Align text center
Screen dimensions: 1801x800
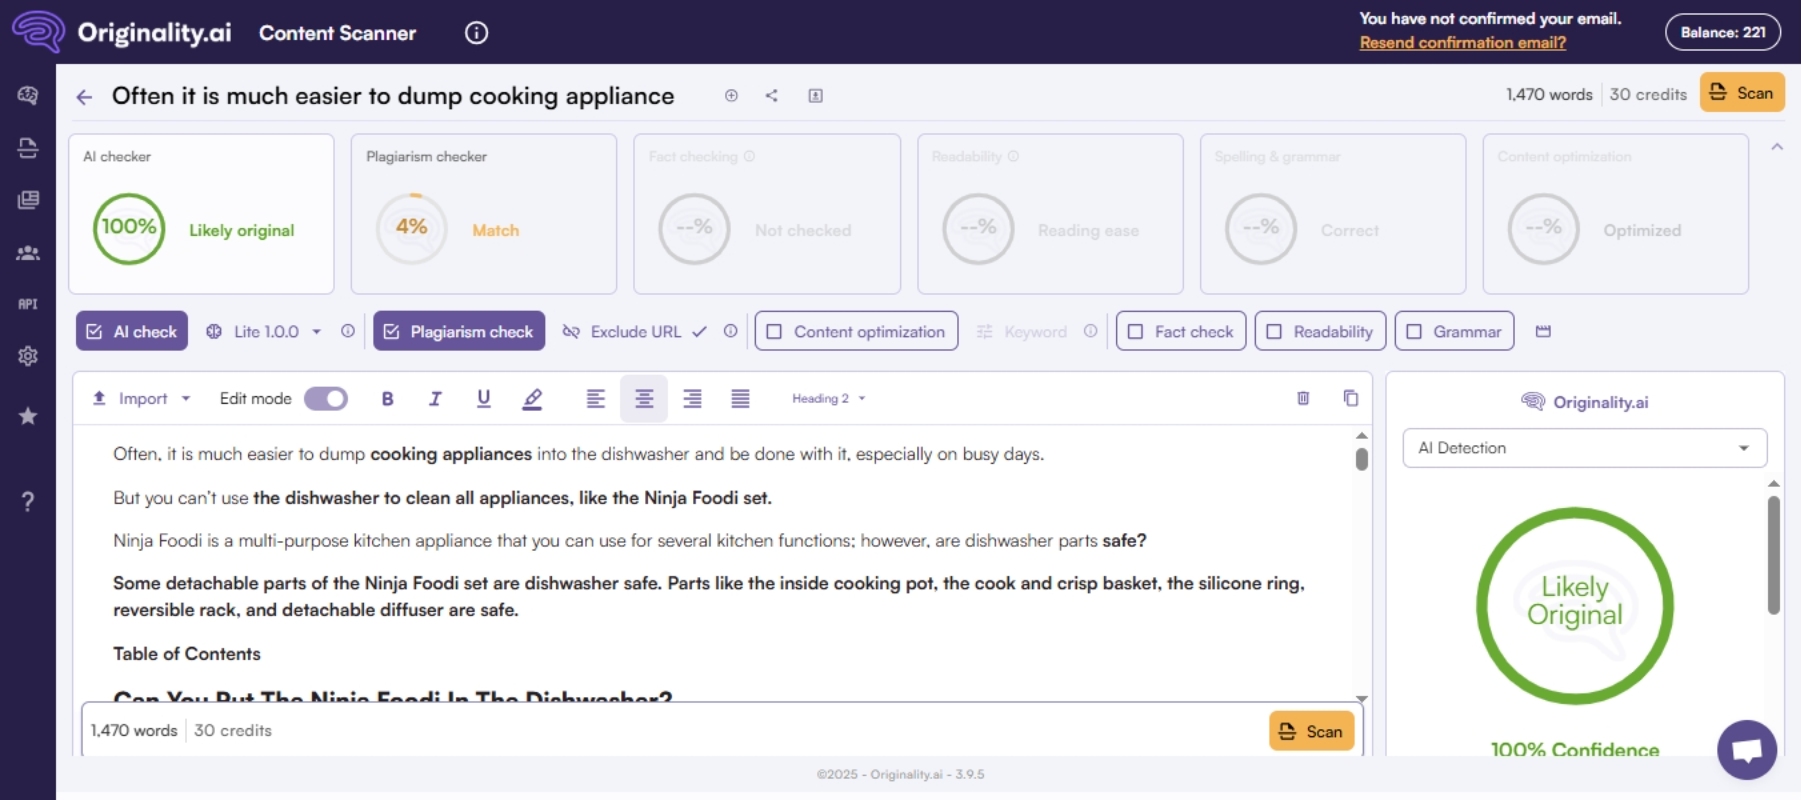click(x=644, y=399)
